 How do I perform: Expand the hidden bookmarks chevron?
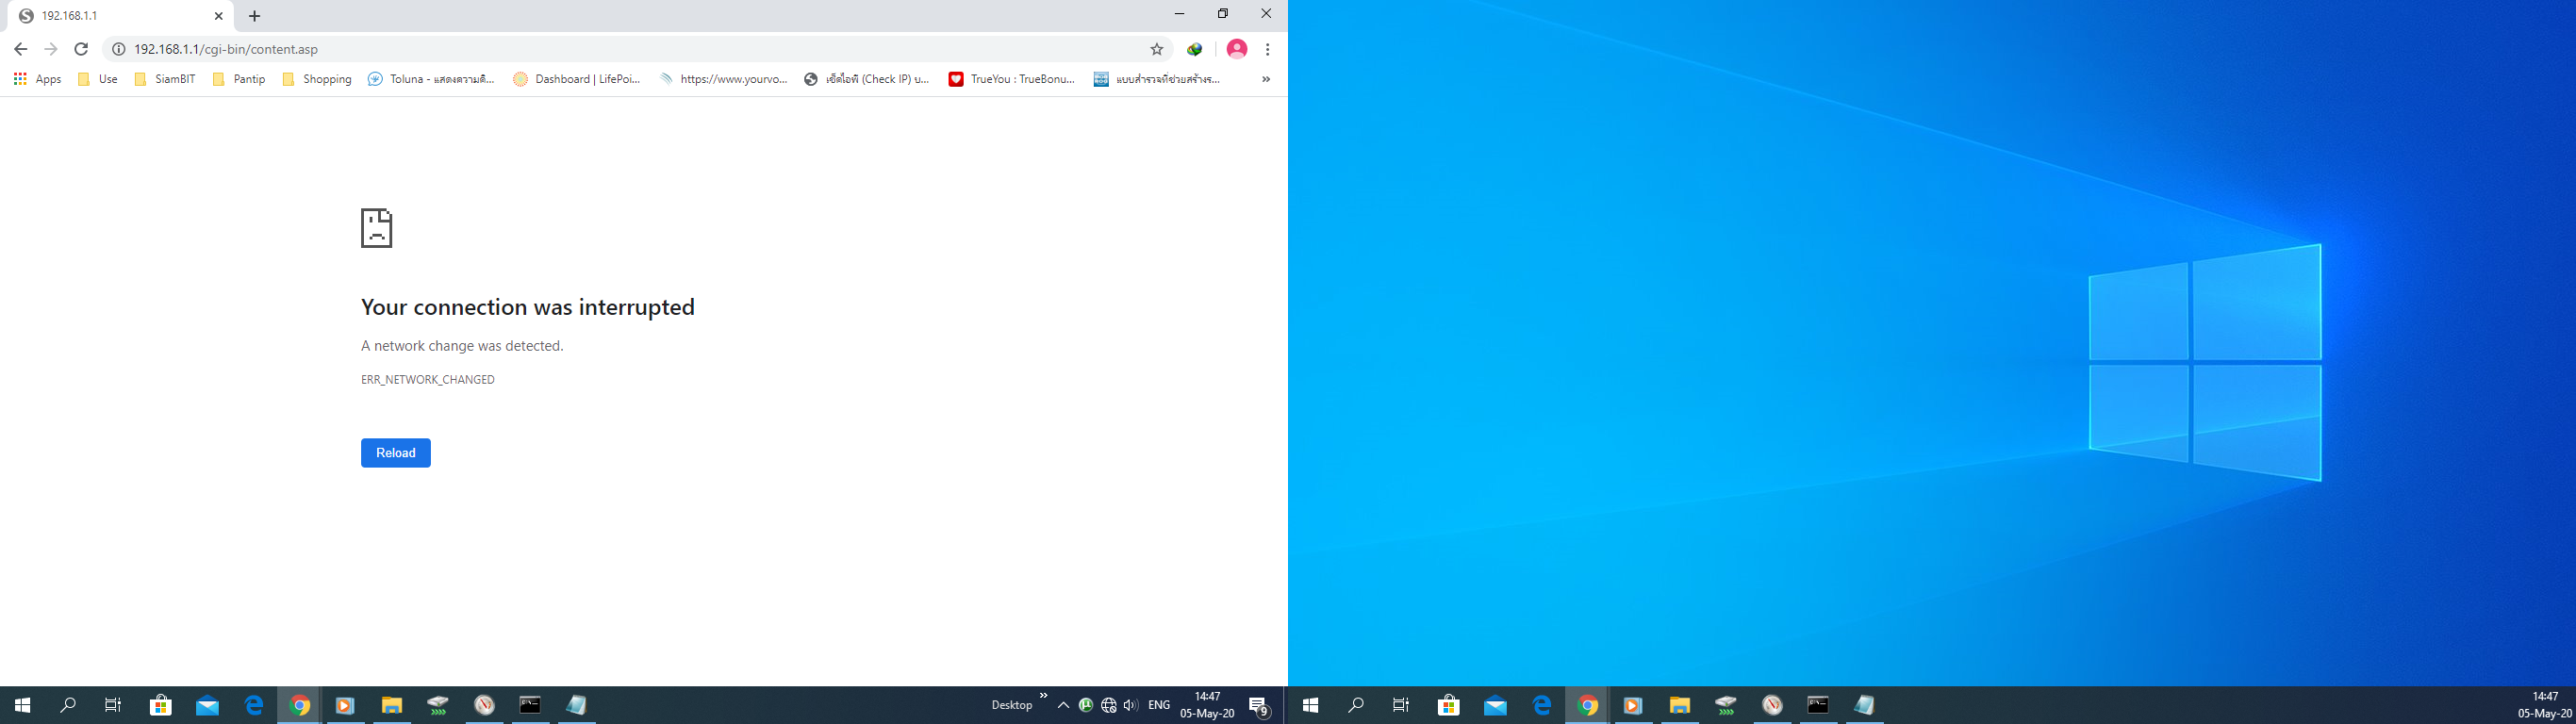point(1266,79)
